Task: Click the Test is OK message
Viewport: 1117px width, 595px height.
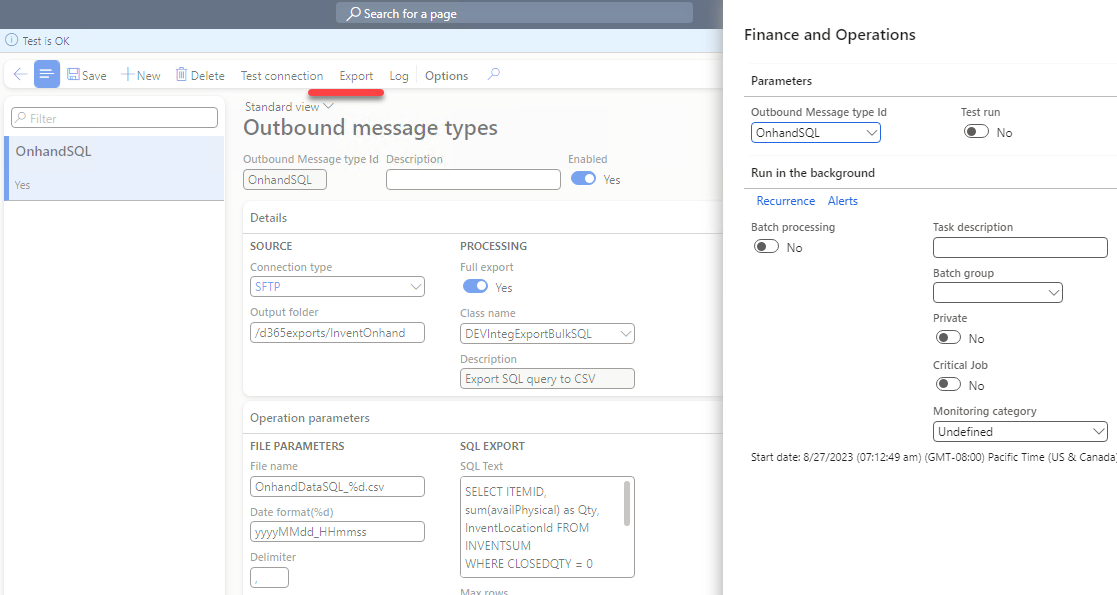Action: pos(46,41)
